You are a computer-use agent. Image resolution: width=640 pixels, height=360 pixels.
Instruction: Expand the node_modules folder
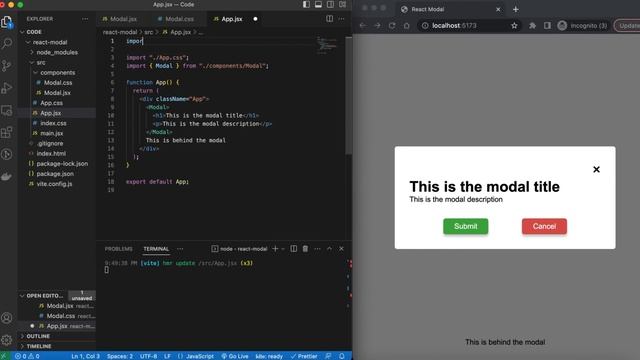(x=57, y=52)
